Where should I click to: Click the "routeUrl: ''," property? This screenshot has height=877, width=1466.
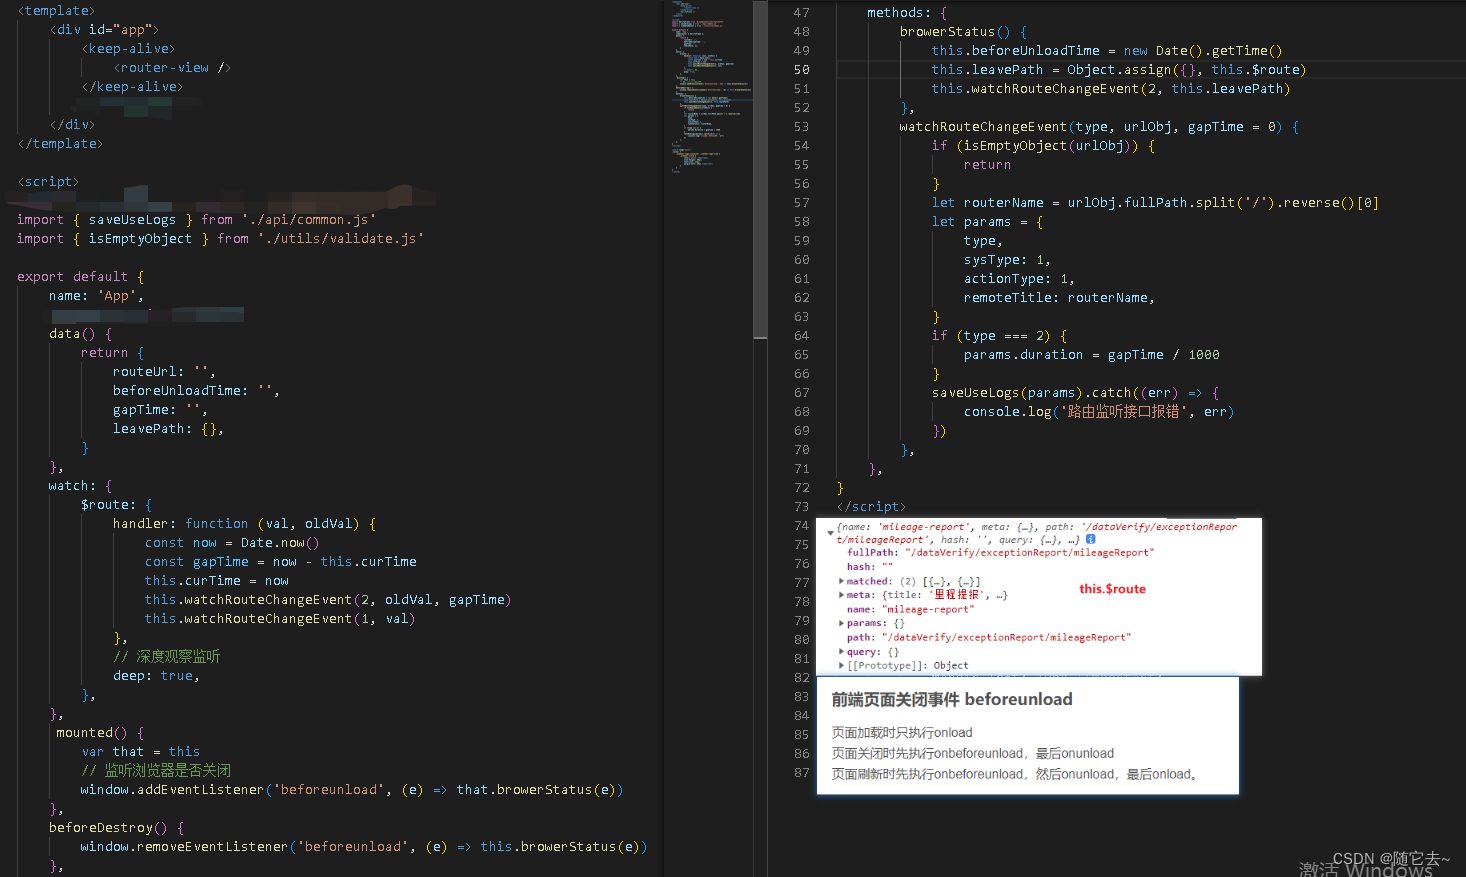[164, 372]
